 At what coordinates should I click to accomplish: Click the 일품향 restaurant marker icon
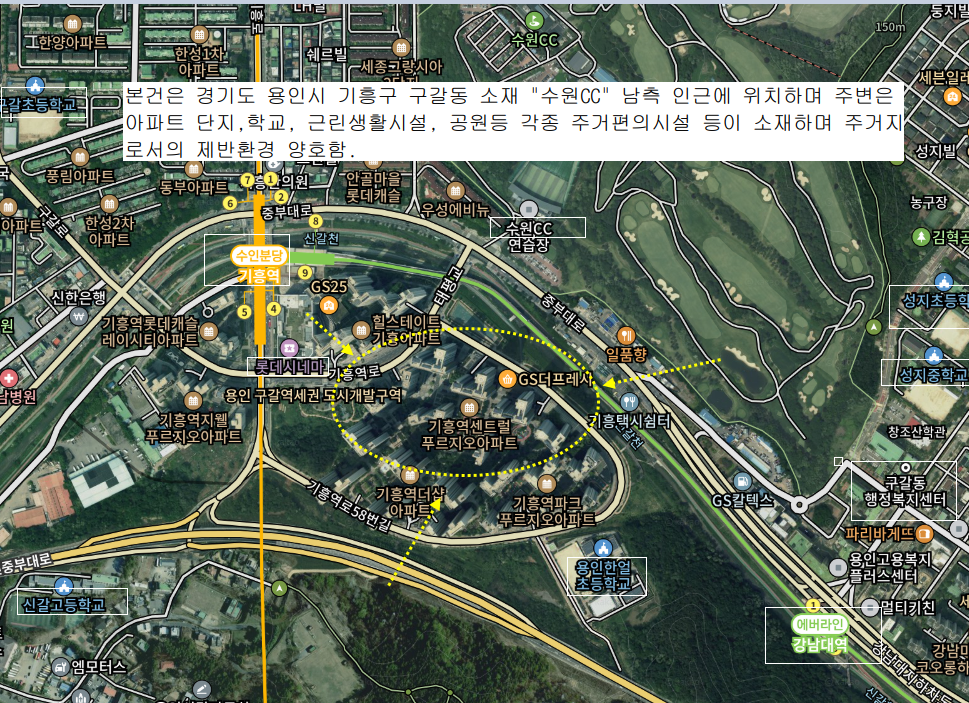coord(626,335)
